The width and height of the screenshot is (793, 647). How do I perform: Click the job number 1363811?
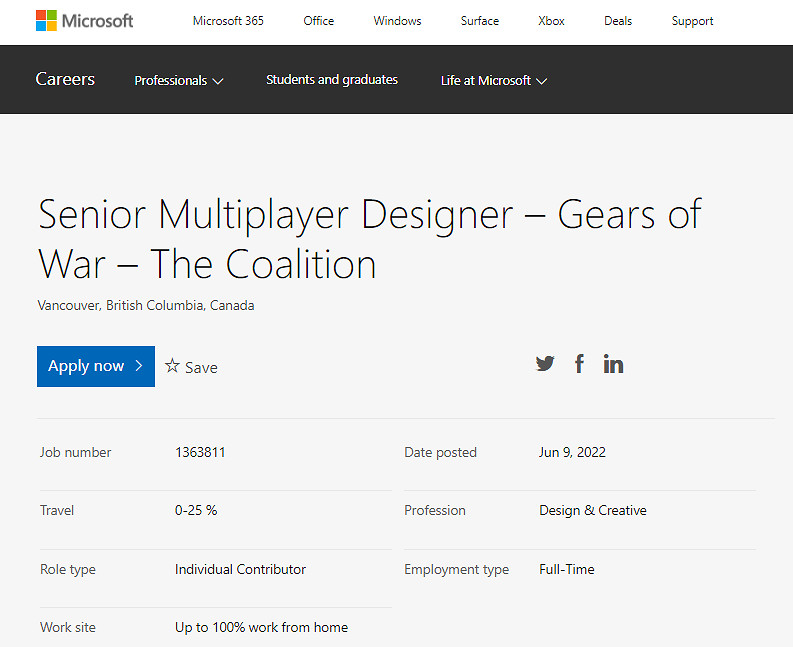(200, 452)
